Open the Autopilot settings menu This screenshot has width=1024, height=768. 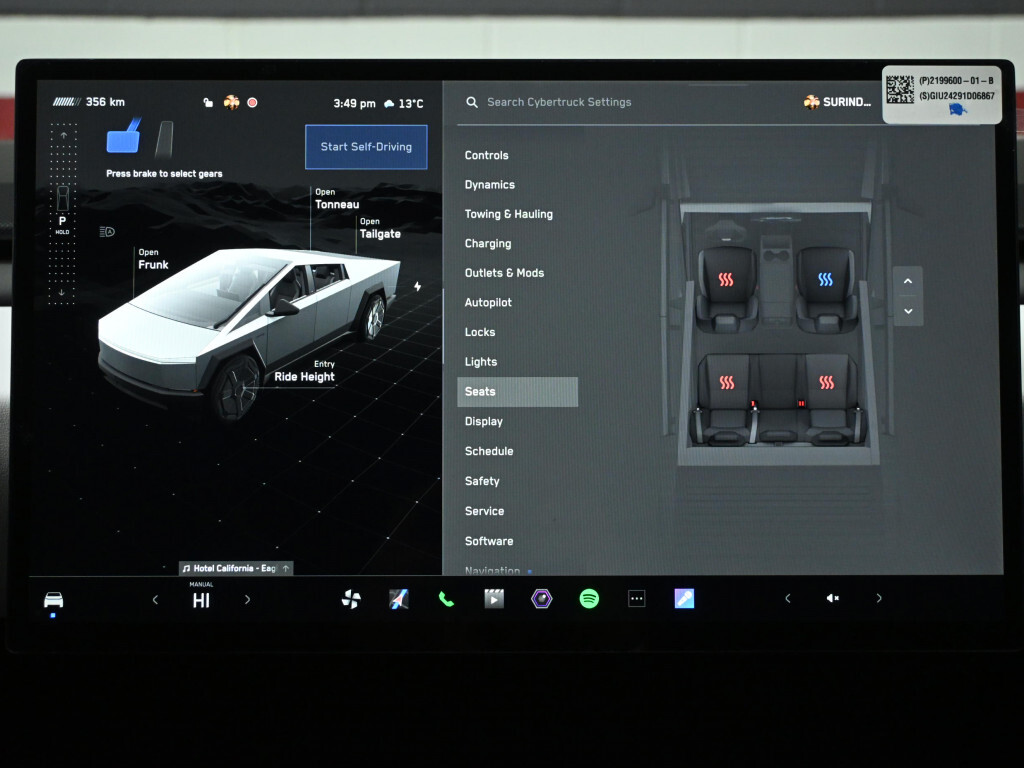[x=488, y=302]
